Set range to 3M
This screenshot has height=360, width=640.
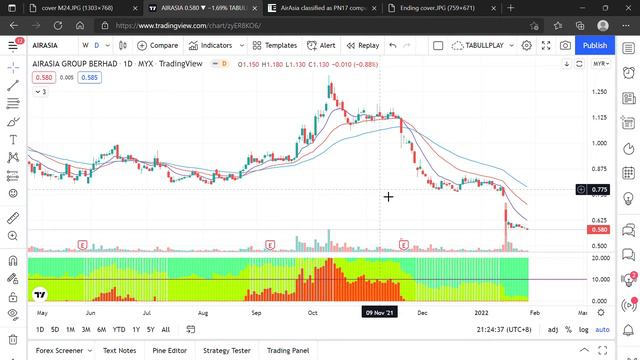(86, 329)
